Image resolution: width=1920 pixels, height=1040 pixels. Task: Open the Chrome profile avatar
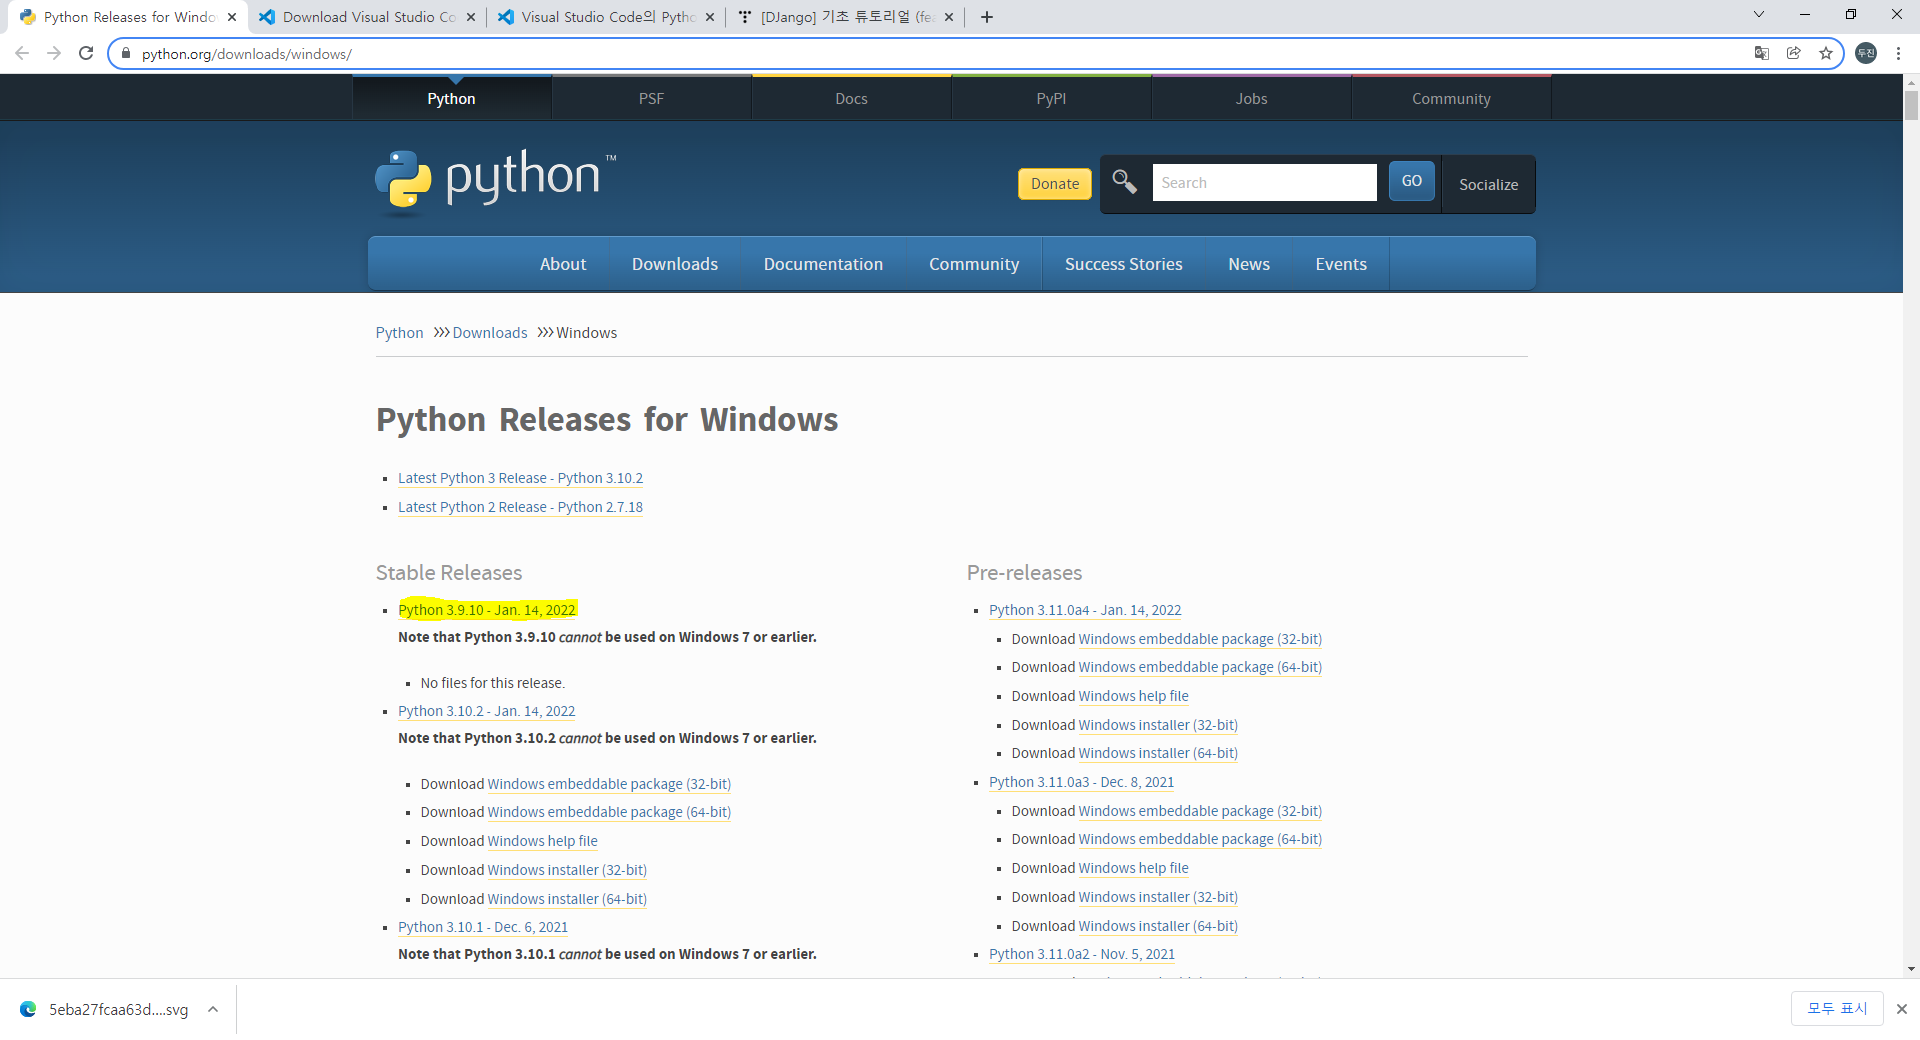tap(1866, 53)
